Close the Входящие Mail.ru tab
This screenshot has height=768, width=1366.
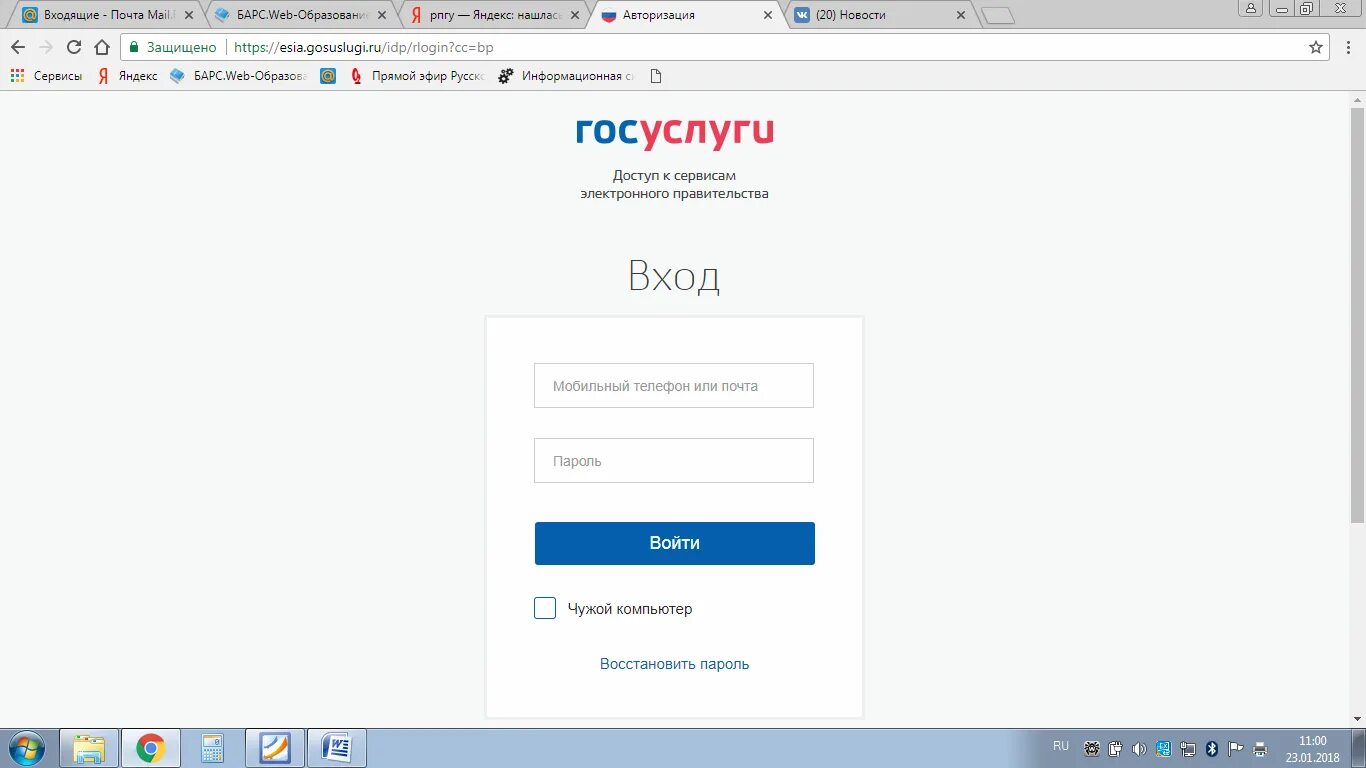(x=189, y=15)
